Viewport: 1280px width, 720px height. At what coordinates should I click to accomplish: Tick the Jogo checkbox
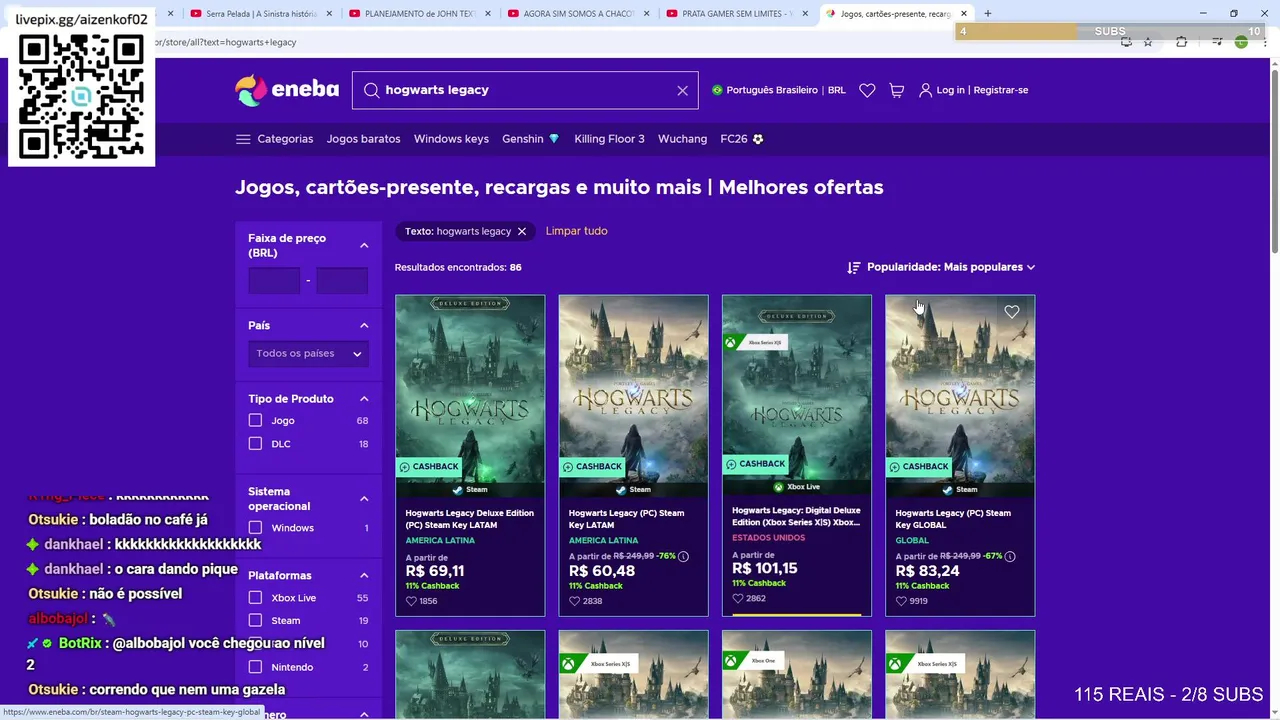255,421
